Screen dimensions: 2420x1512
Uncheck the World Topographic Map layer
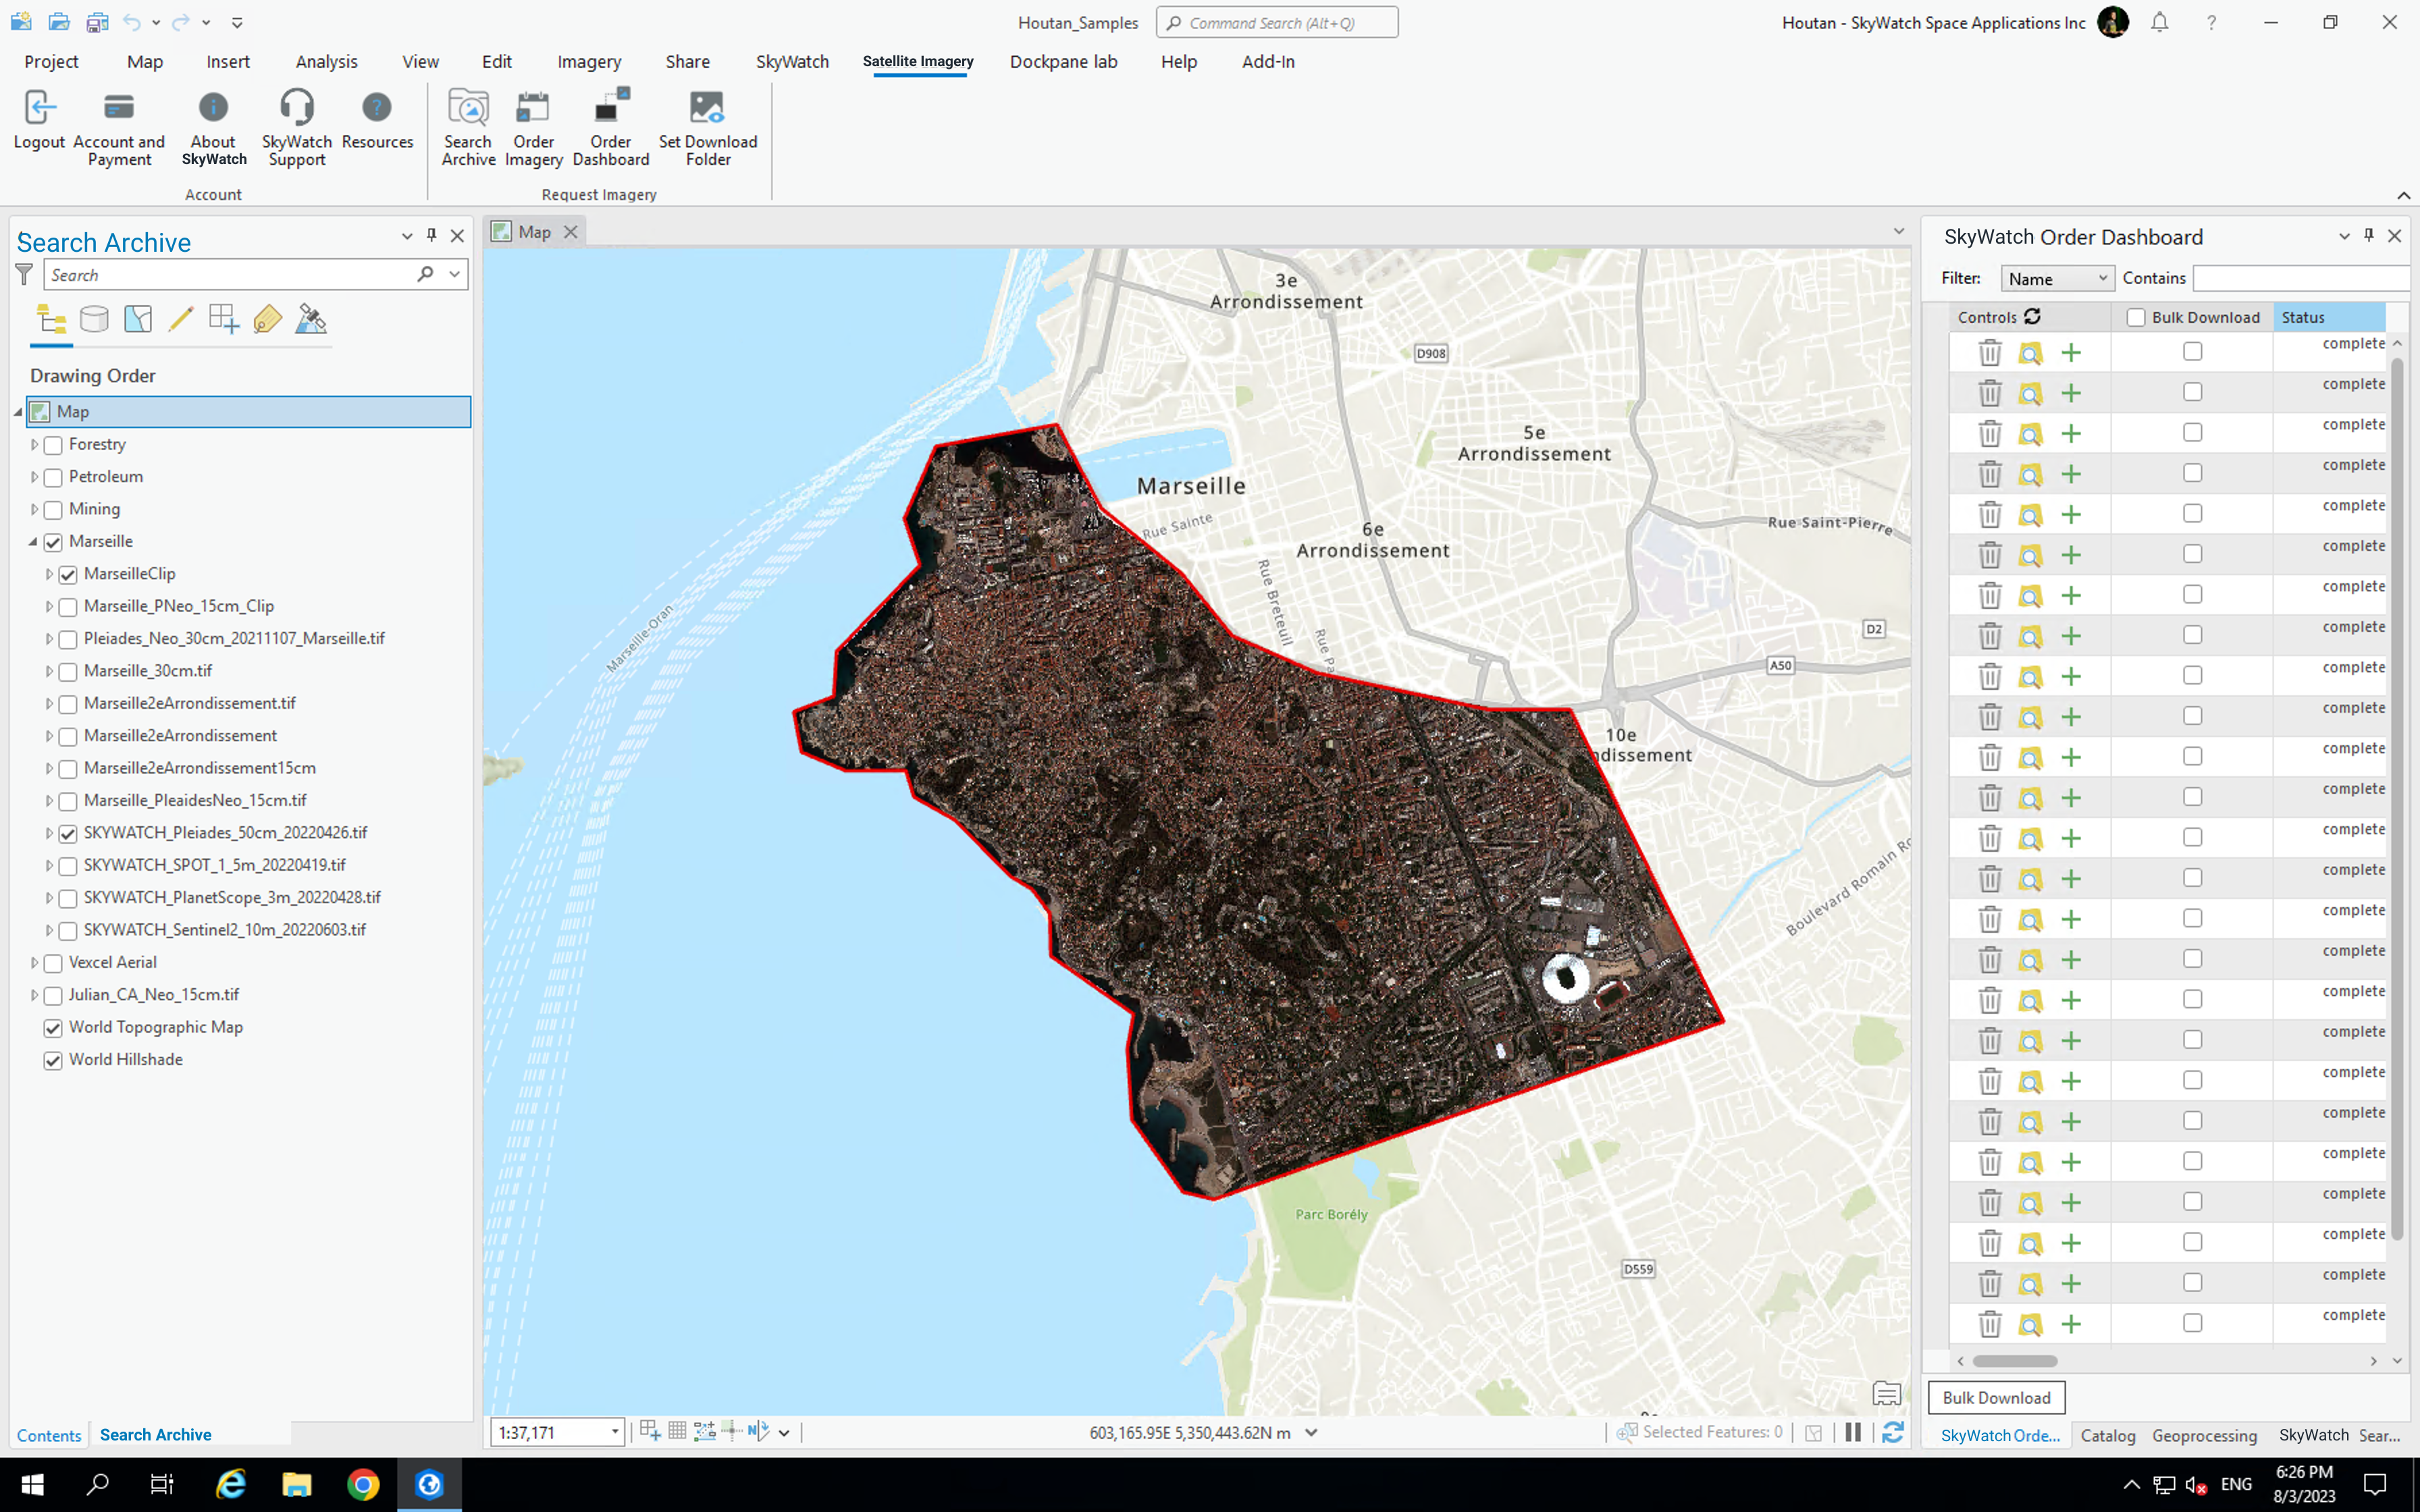(x=52, y=1028)
